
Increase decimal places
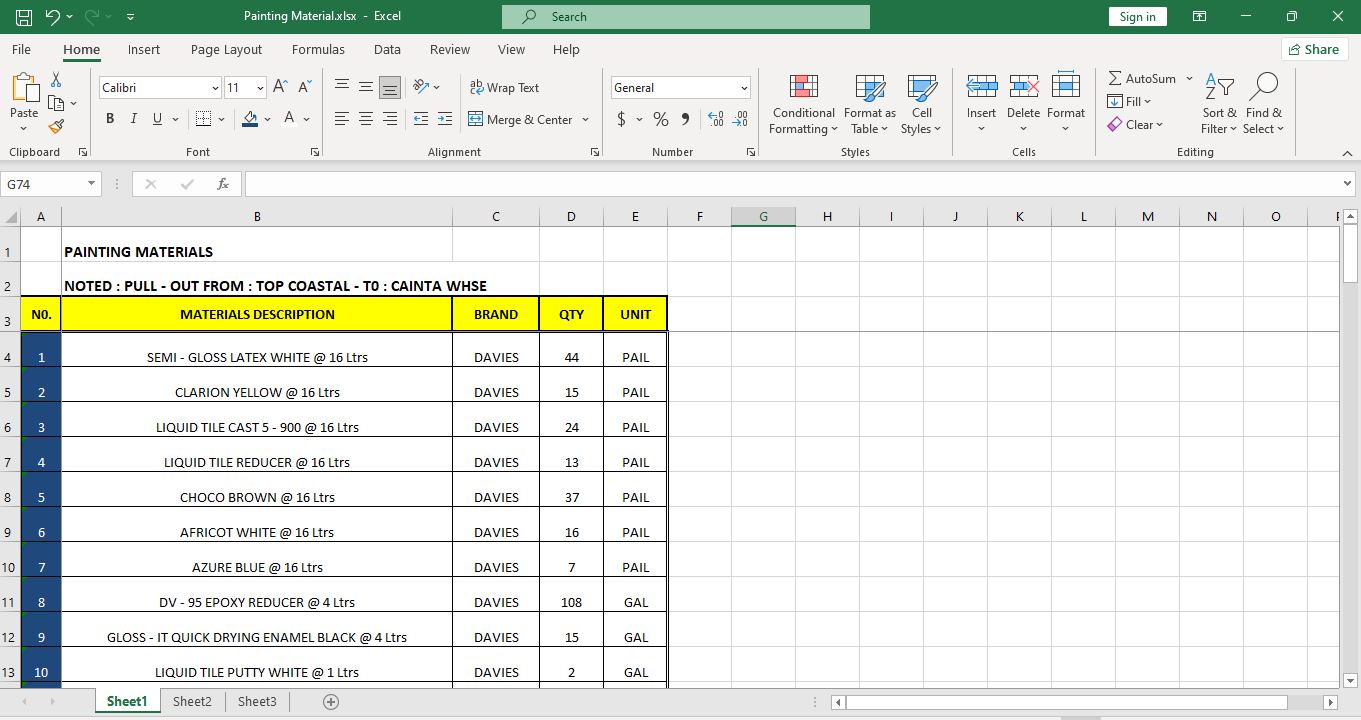click(x=716, y=119)
